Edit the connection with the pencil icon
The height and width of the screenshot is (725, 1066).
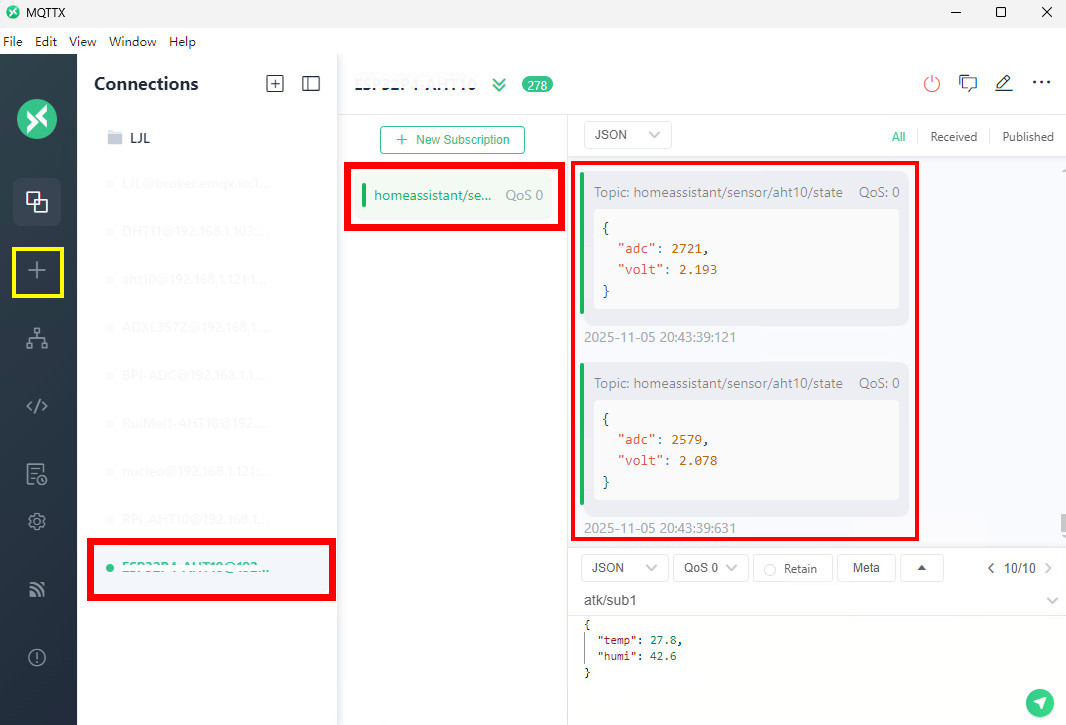1003,84
